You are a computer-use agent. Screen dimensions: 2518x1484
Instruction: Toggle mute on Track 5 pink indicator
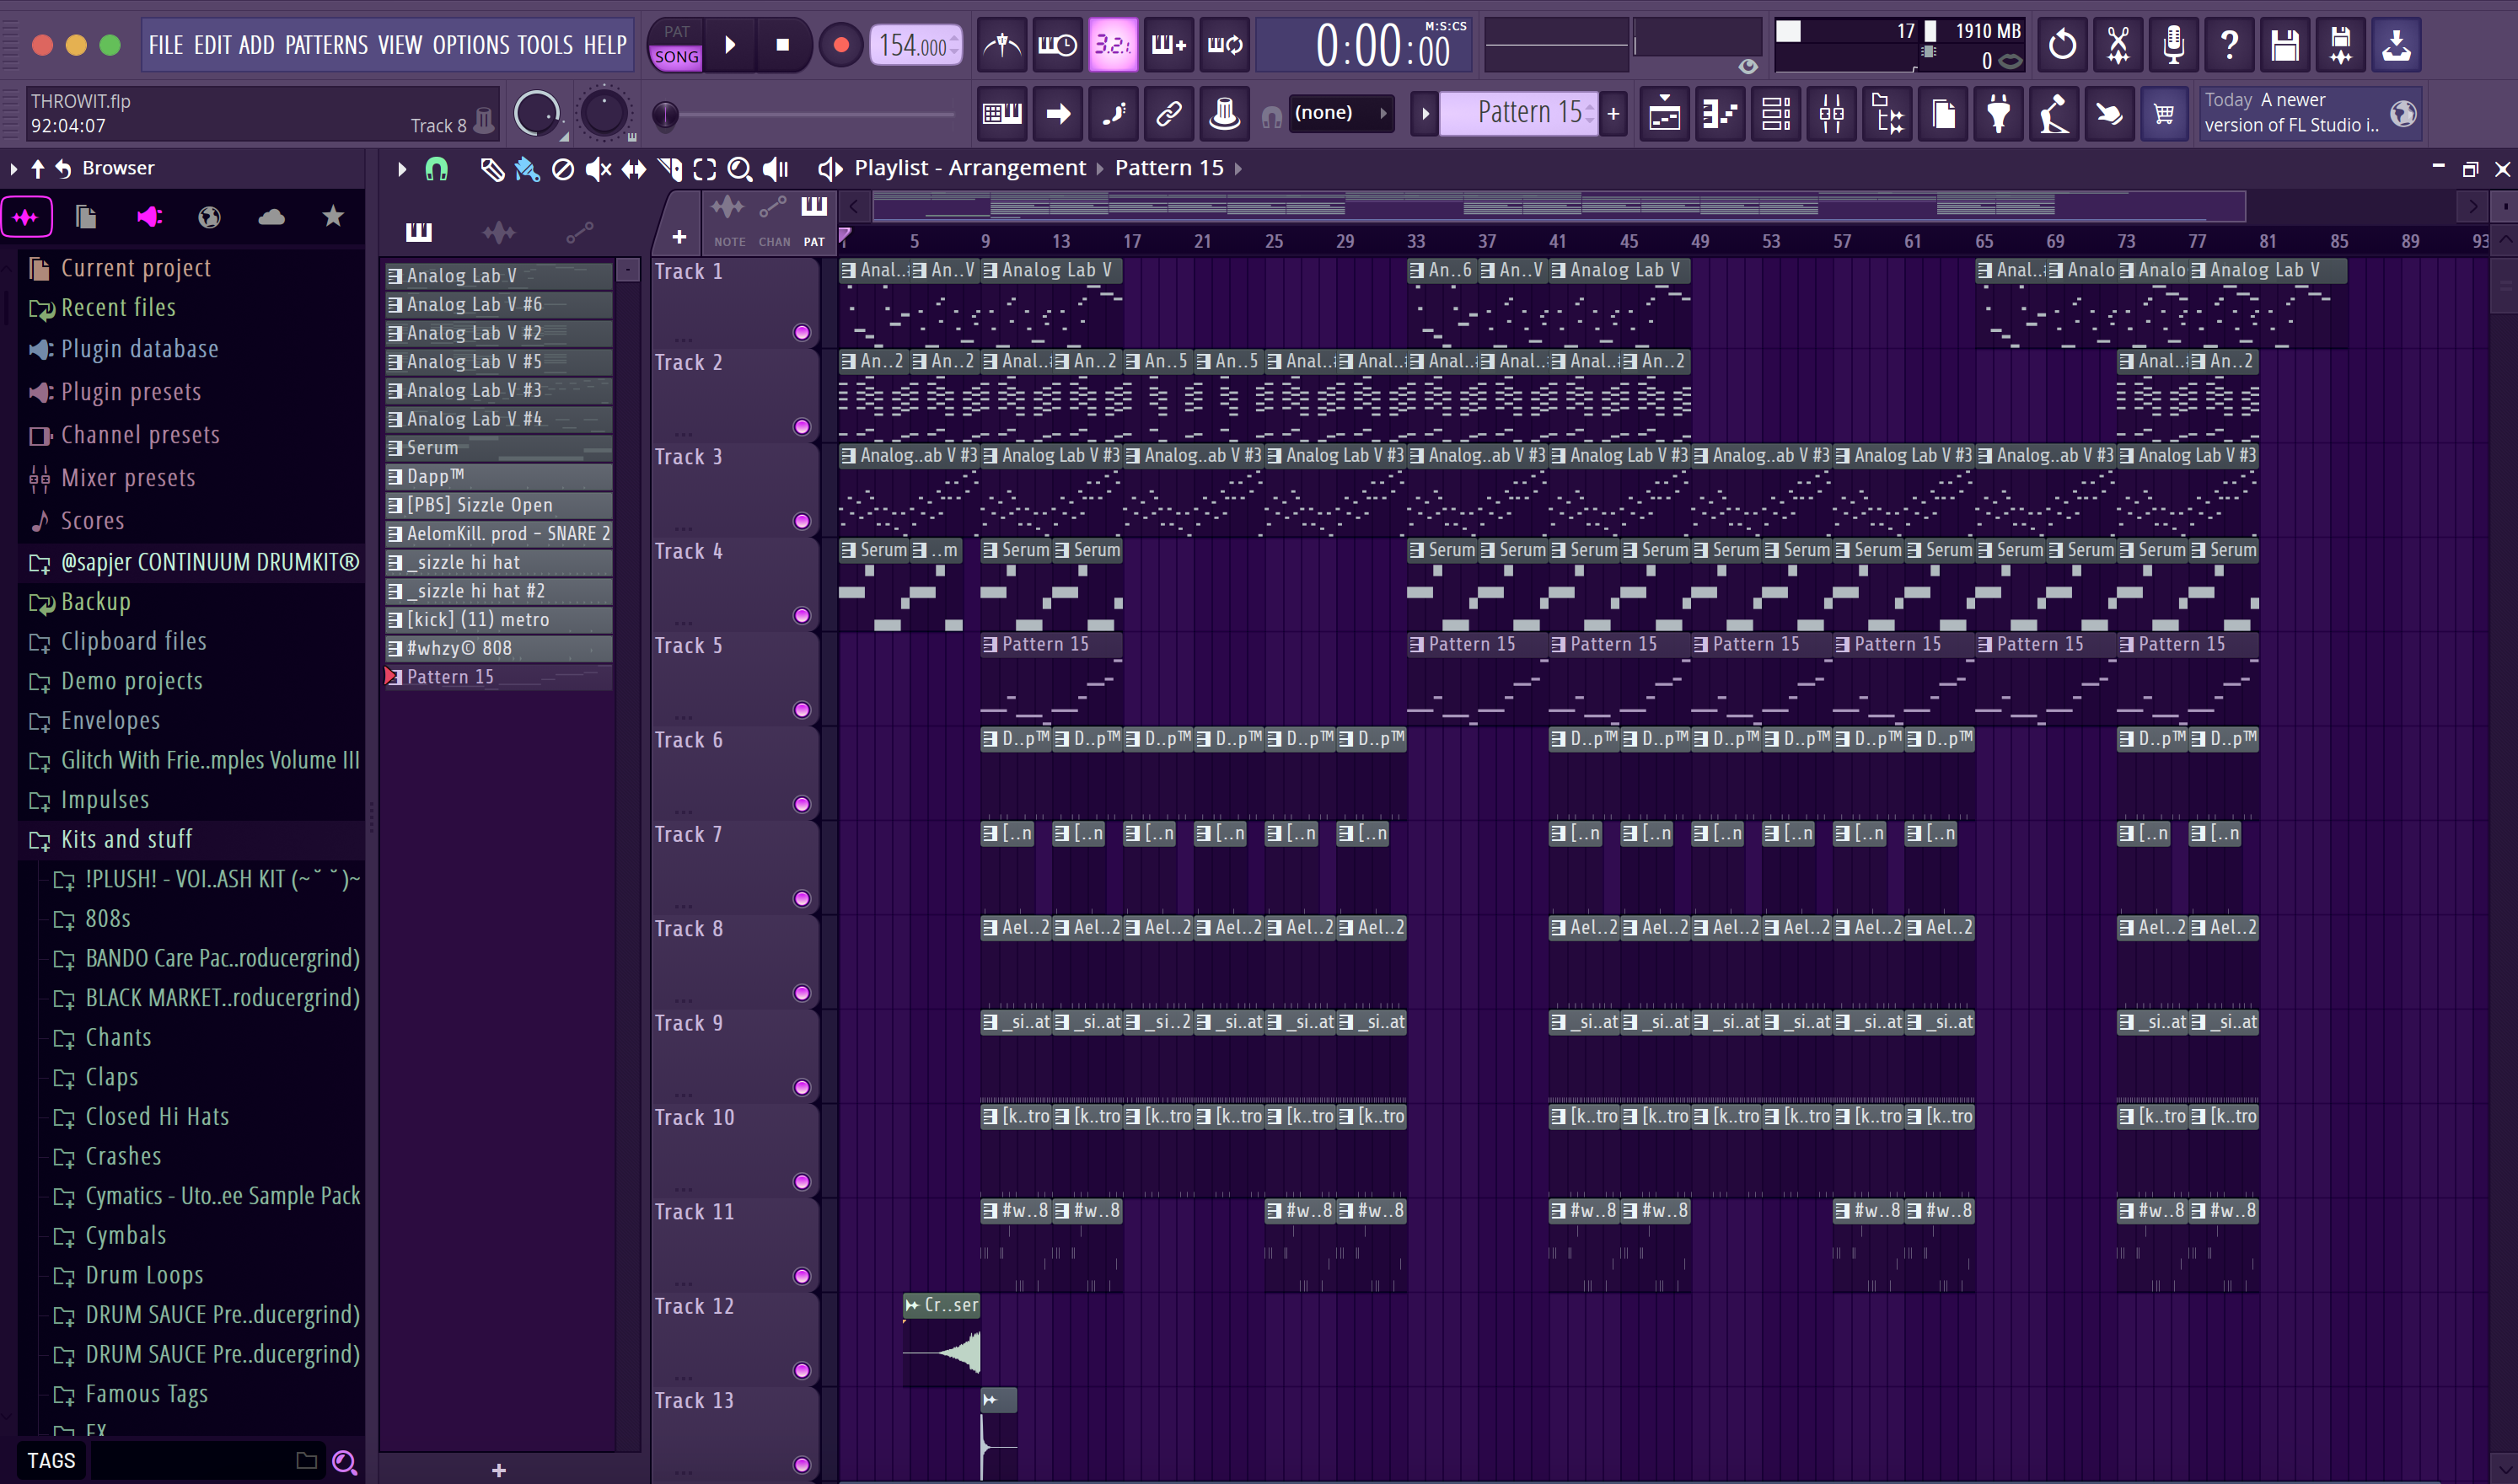pyautogui.click(x=803, y=710)
